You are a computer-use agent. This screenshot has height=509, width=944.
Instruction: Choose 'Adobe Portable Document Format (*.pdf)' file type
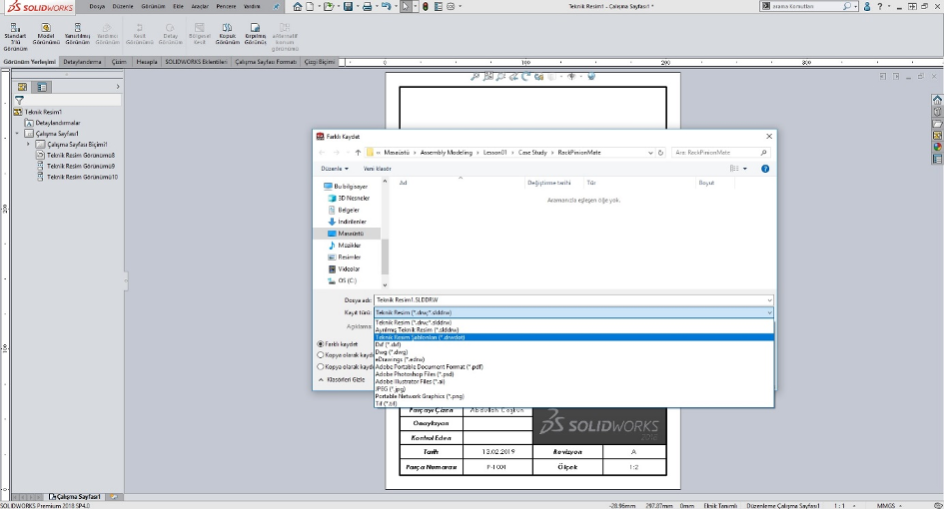[428, 368]
